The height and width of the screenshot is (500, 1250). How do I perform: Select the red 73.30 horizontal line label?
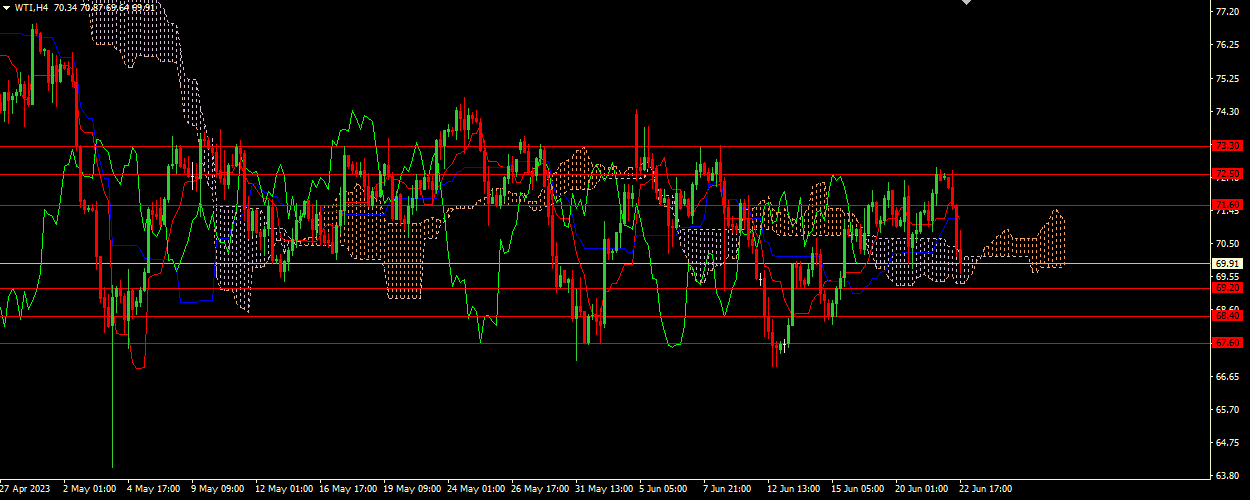point(1227,146)
